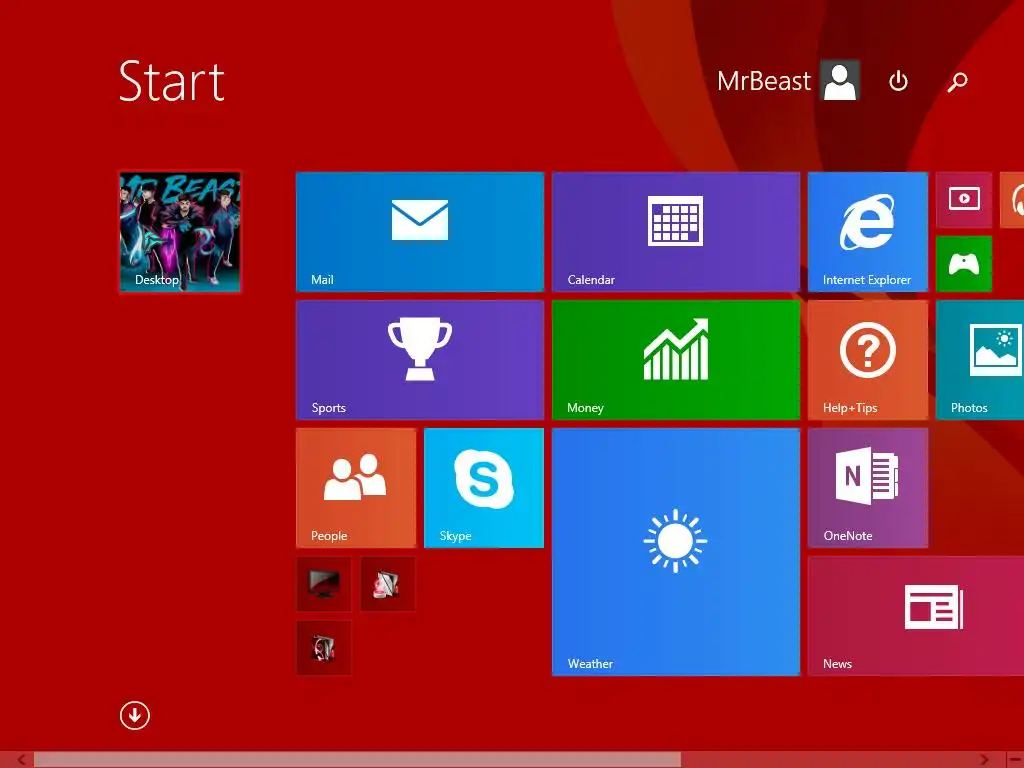Open the Money tile

coord(676,360)
